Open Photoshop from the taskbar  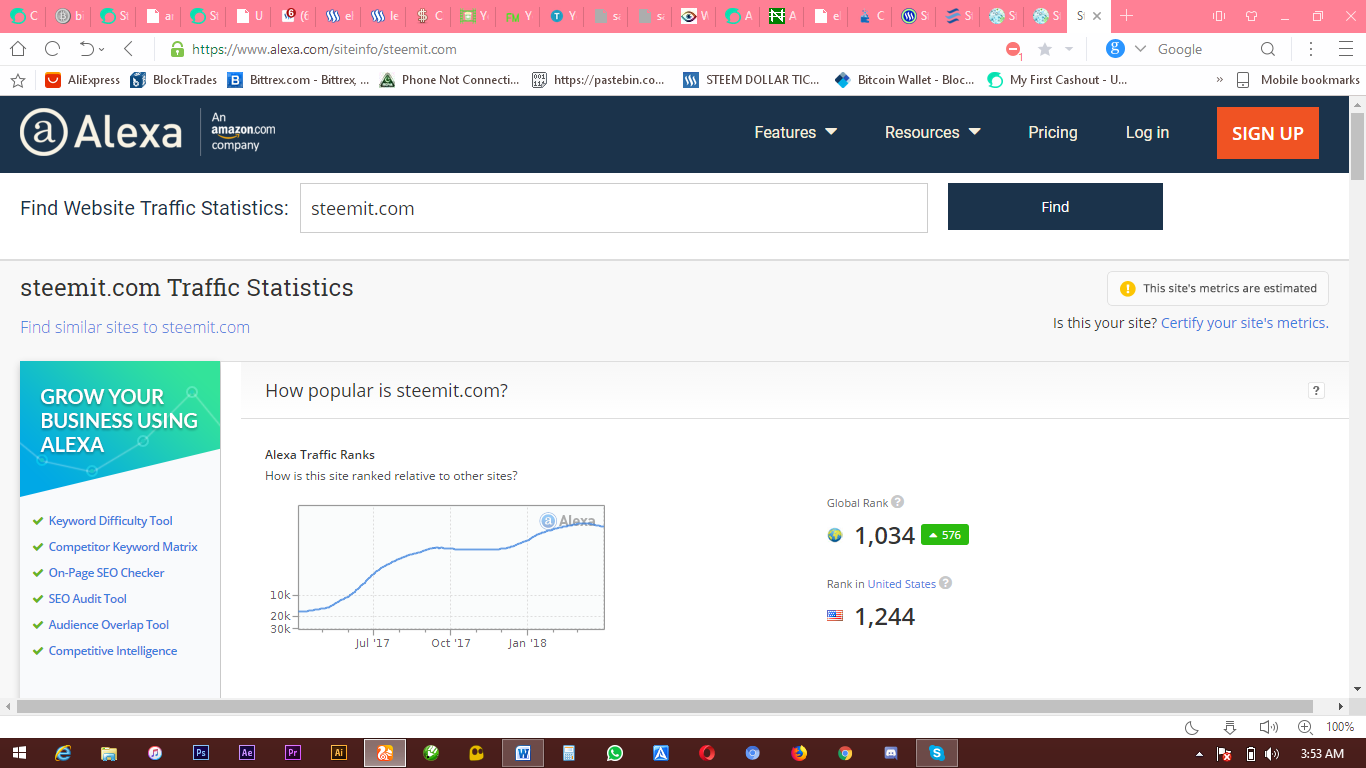click(201, 753)
